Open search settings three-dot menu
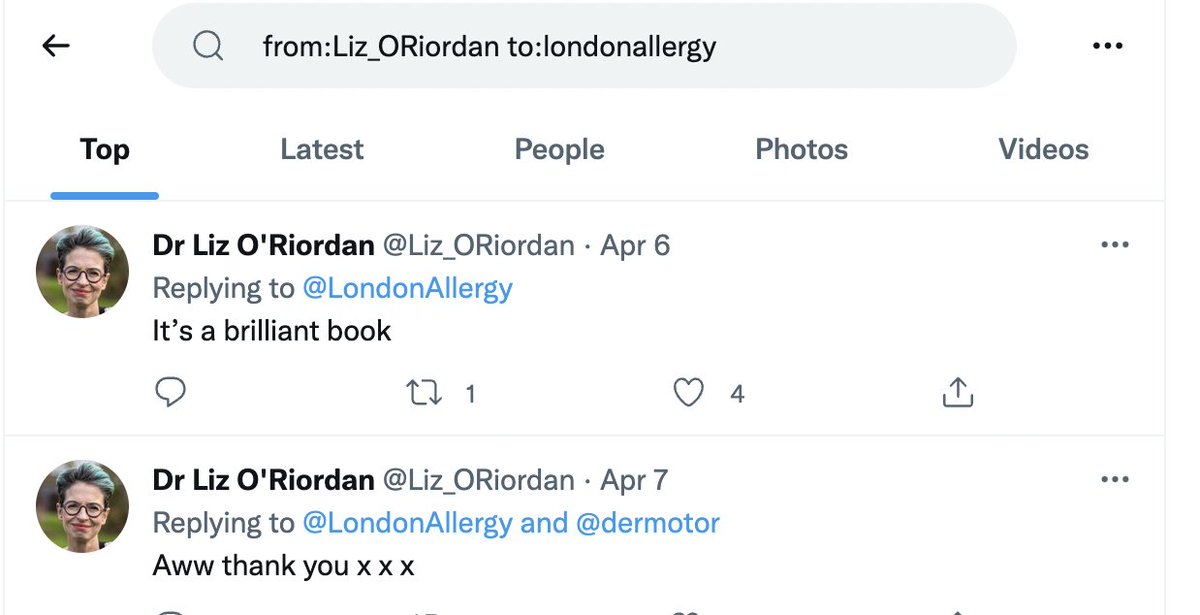 [1108, 46]
